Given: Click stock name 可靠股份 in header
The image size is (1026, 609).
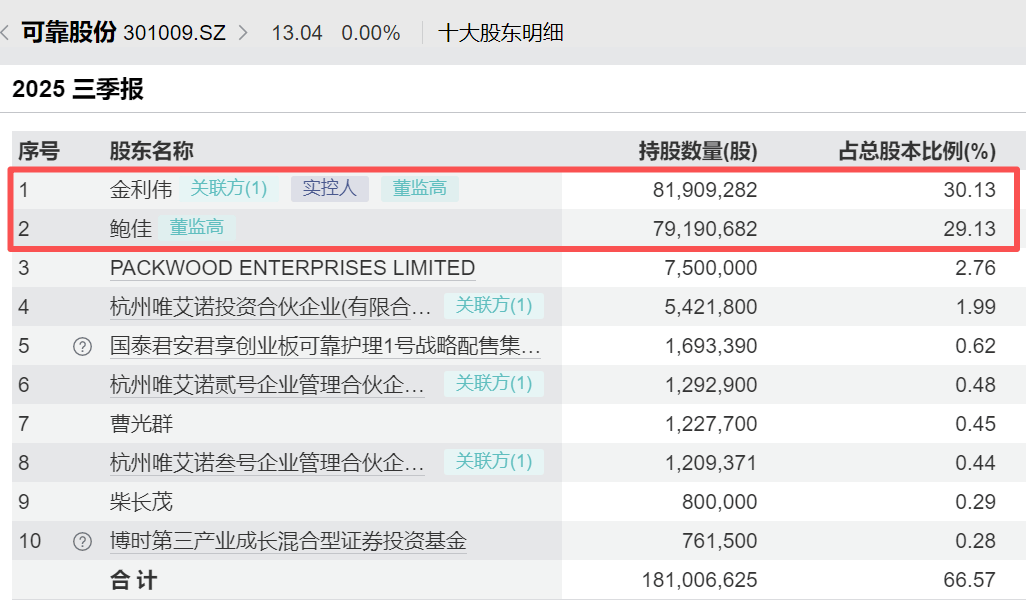Looking at the screenshot, I should 69,32.
